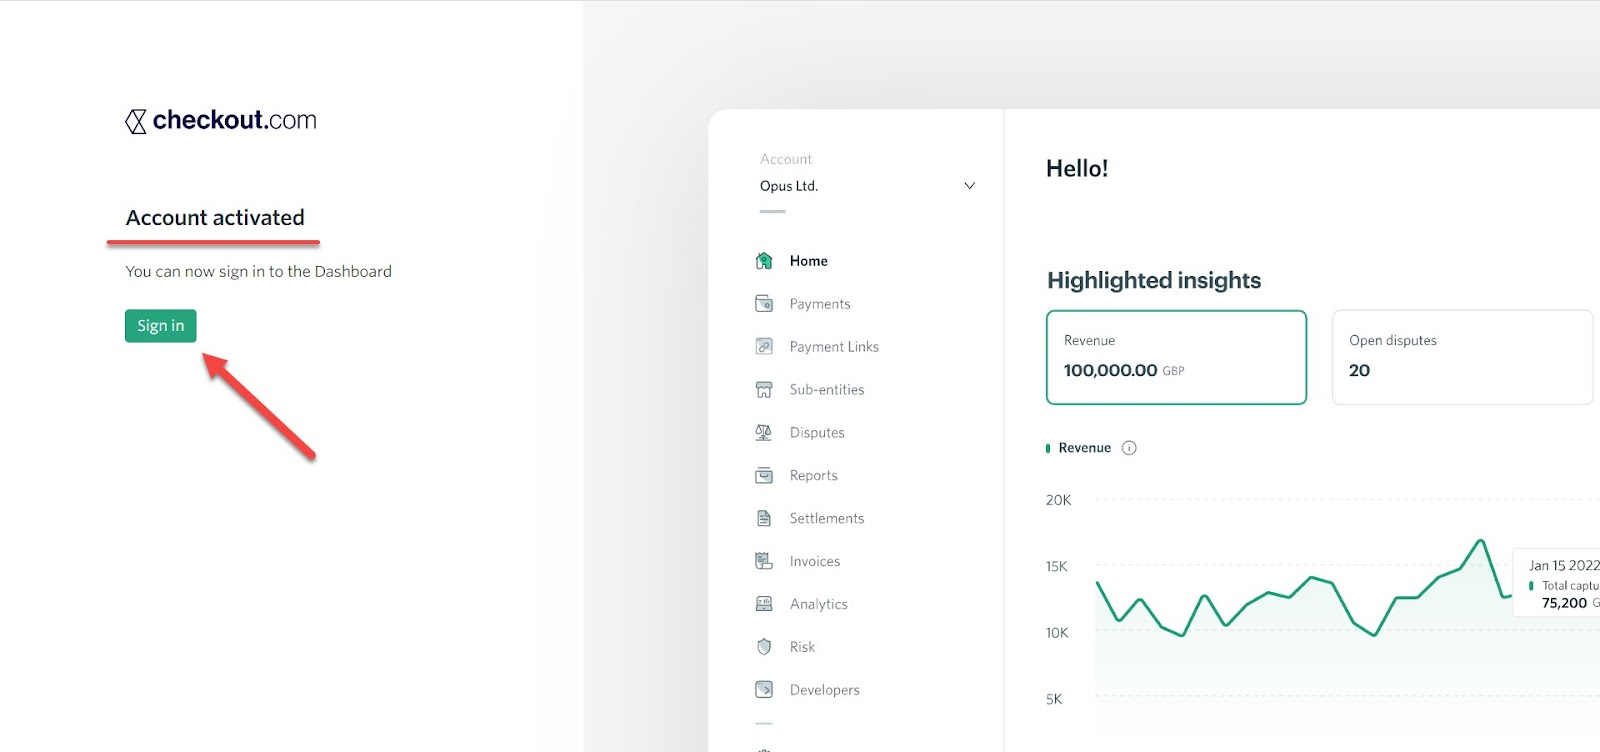Screen dimensions: 1600x752
Task: Click the Risk shield icon
Action: pyautogui.click(x=764, y=648)
